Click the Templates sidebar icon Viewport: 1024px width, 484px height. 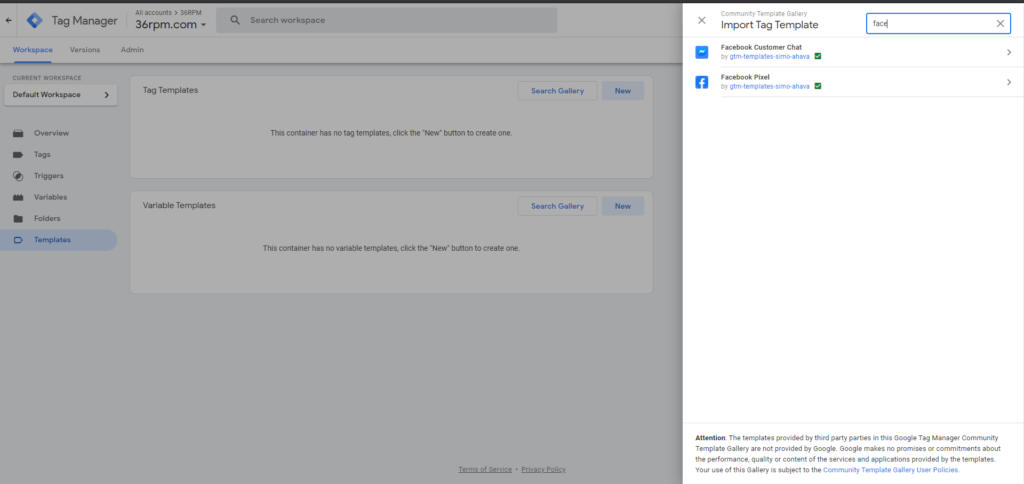pos(18,240)
